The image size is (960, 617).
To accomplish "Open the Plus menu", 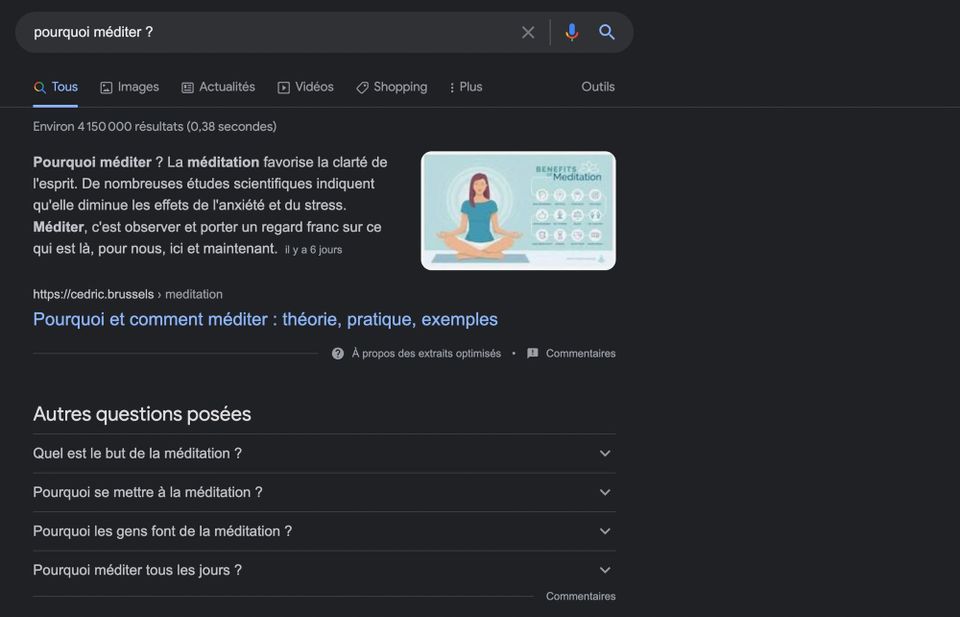I will click(465, 87).
